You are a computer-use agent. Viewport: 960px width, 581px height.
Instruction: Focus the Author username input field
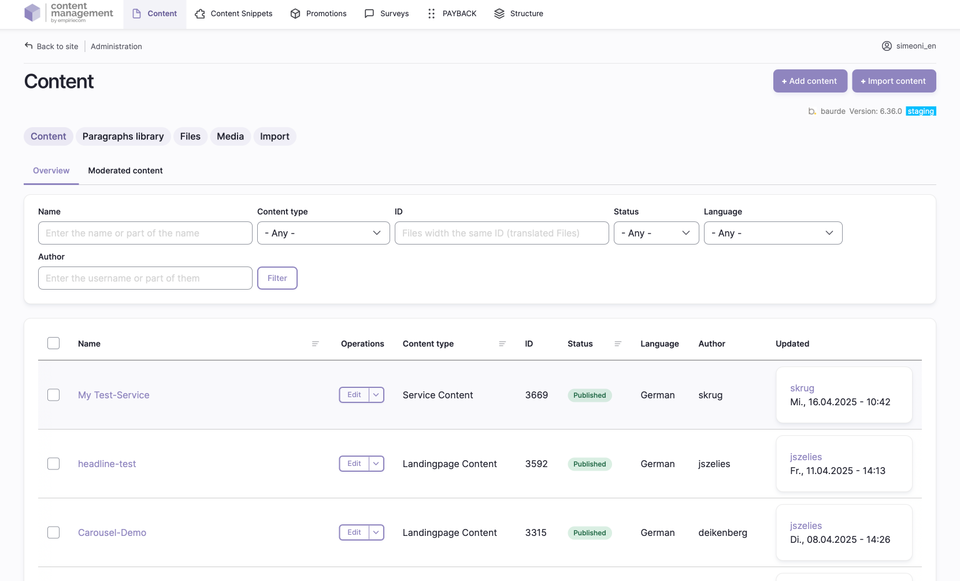click(145, 278)
